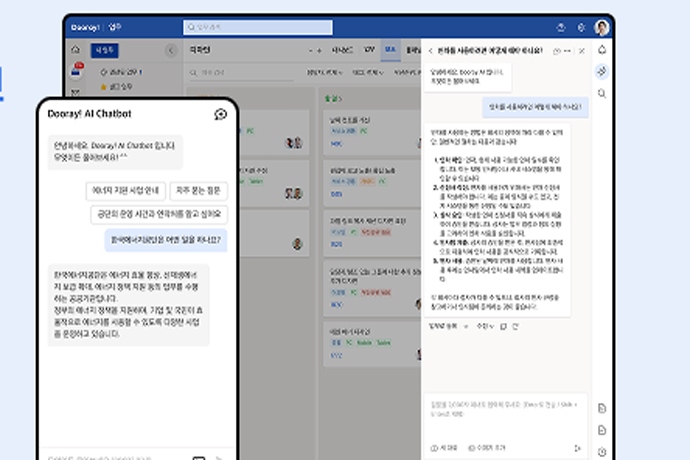Close the AI assistant chat panel

coord(581,51)
